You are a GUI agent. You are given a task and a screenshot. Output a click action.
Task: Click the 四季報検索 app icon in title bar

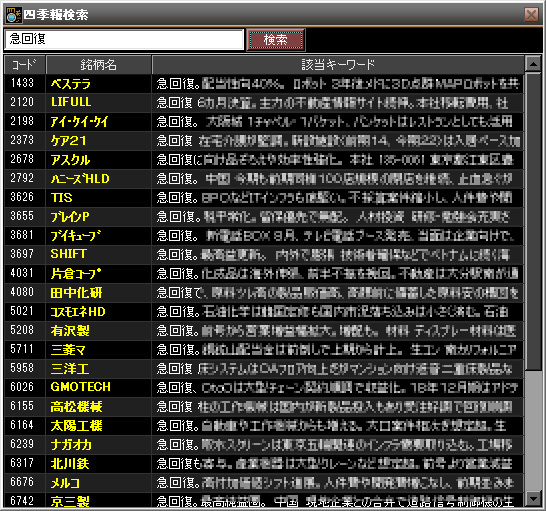[x=14, y=15]
